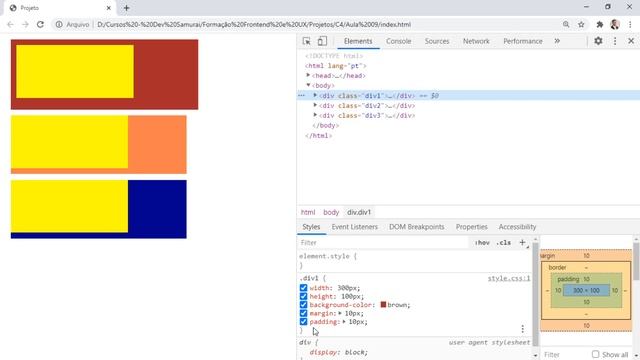Open the Accessibility subtab
This screenshot has width=640, height=360.
(517, 227)
